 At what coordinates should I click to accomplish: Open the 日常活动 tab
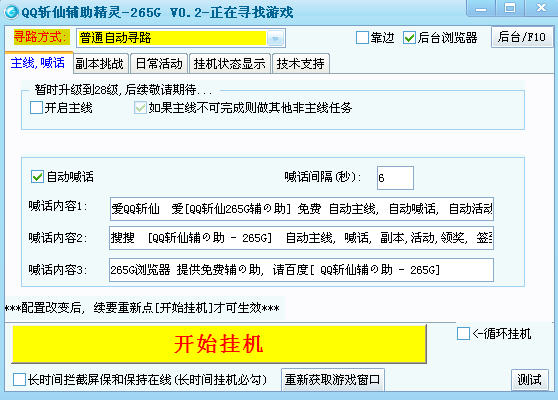(159, 64)
